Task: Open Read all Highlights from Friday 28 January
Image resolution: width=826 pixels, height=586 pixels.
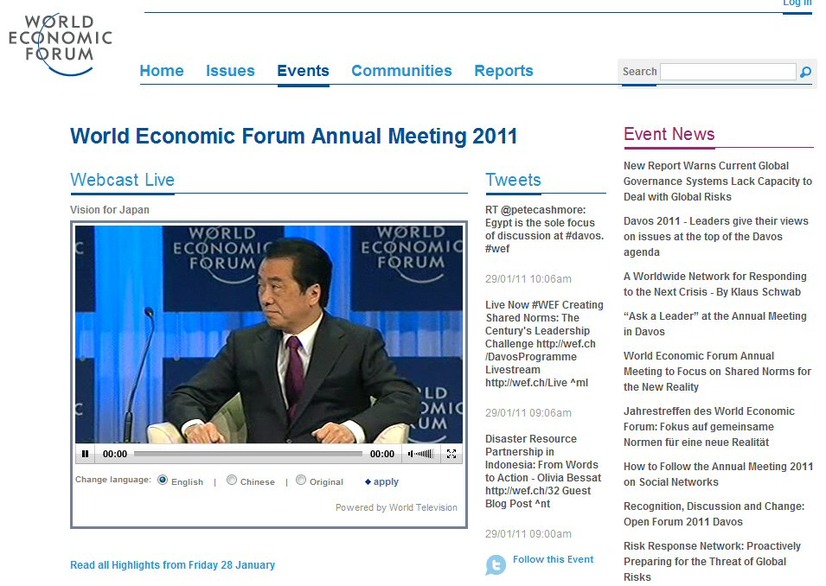Action: pyautogui.click(x=172, y=565)
